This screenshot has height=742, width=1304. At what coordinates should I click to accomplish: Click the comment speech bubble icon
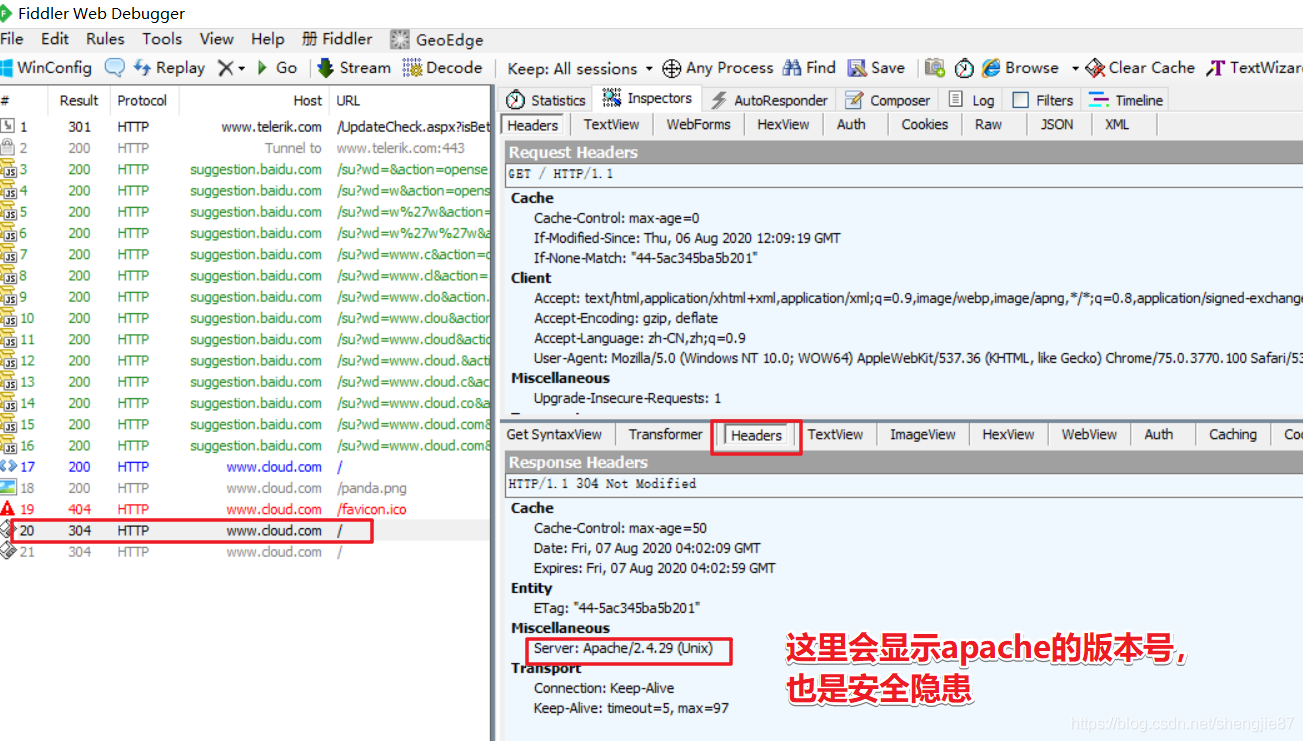click(115, 68)
